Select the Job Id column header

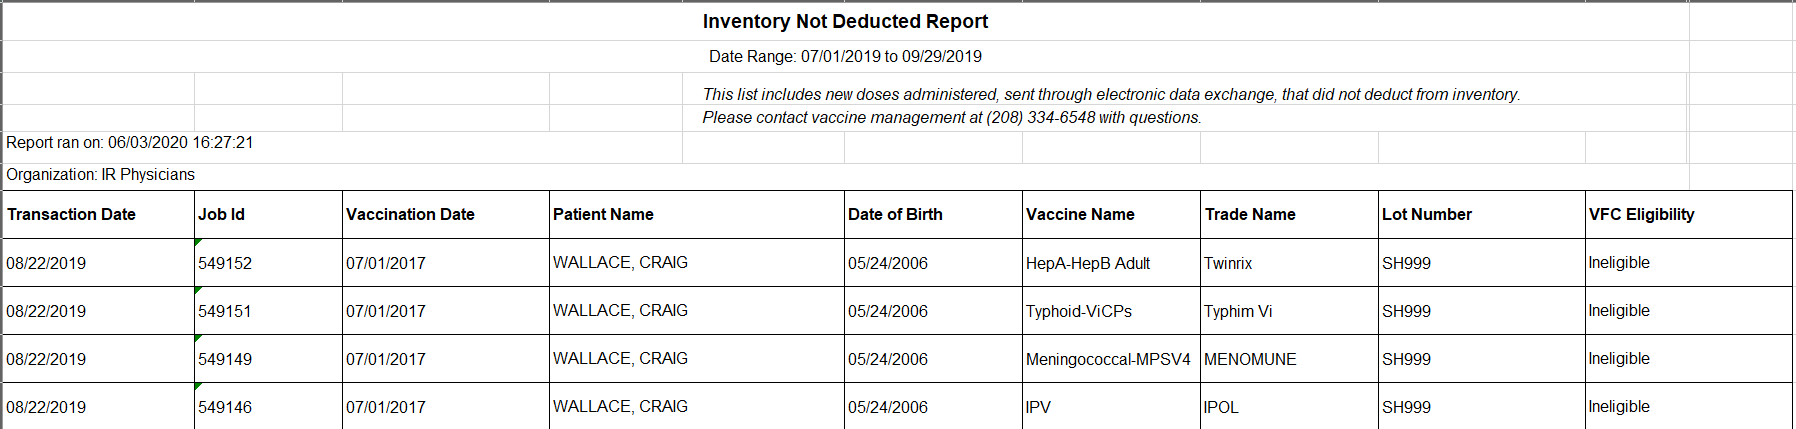pyautogui.click(x=268, y=214)
